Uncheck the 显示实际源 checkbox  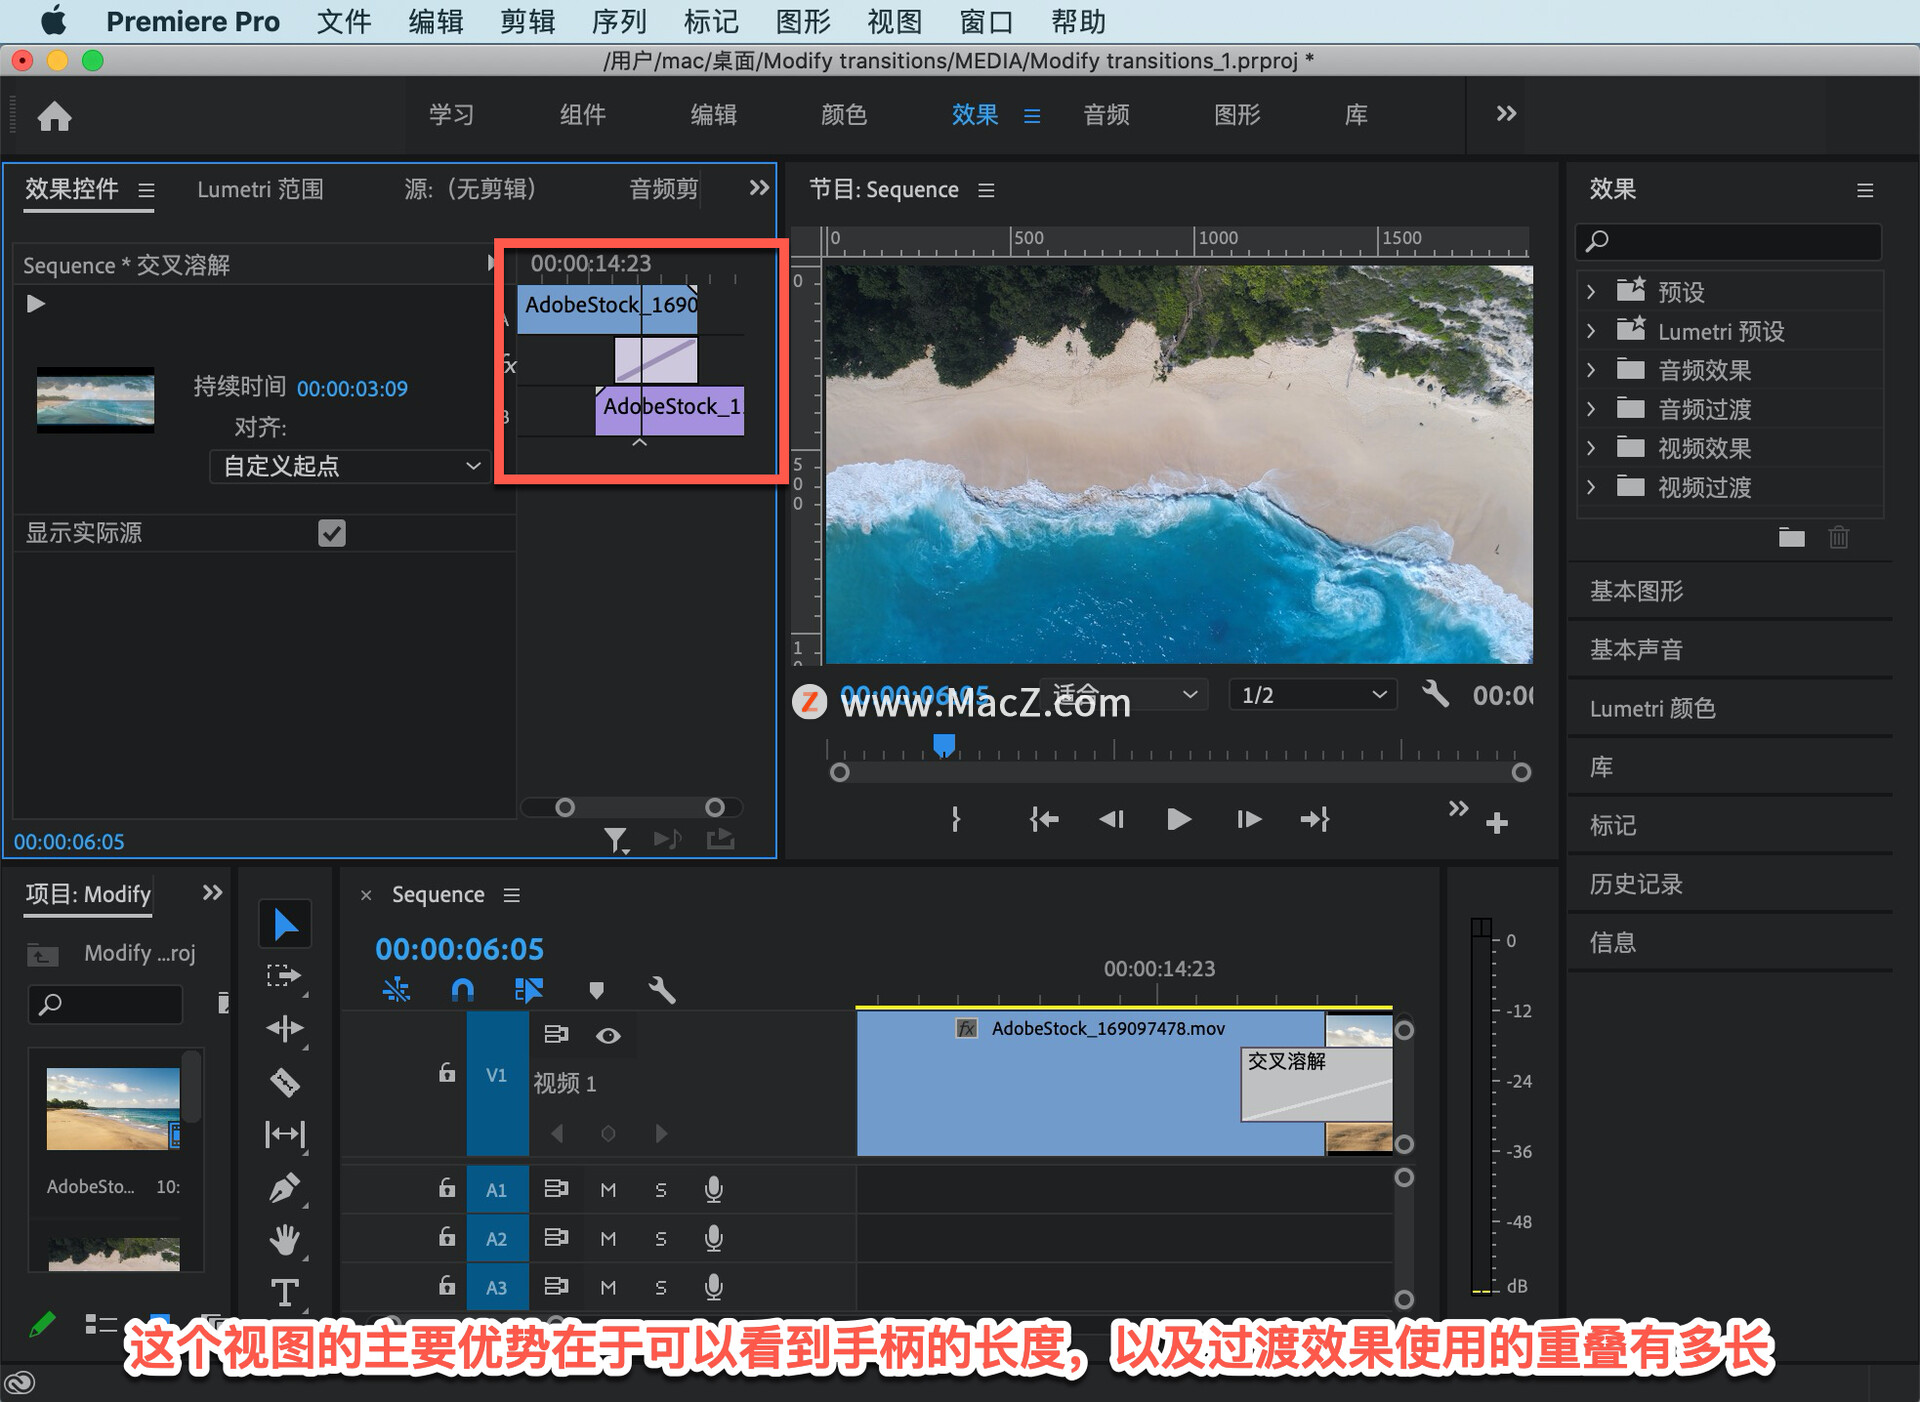tap(332, 533)
